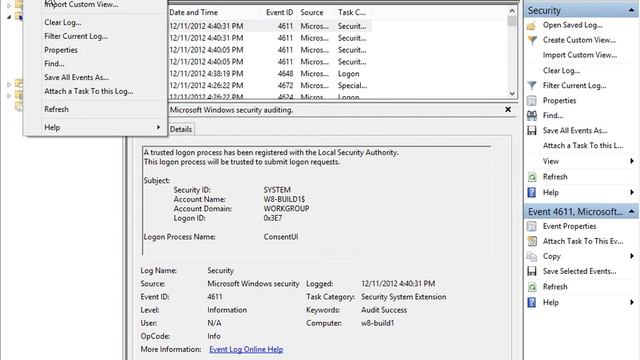The image size is (640, 360).
Task: Click Event Properties in the Actions pane
Action: pos(569,226)
